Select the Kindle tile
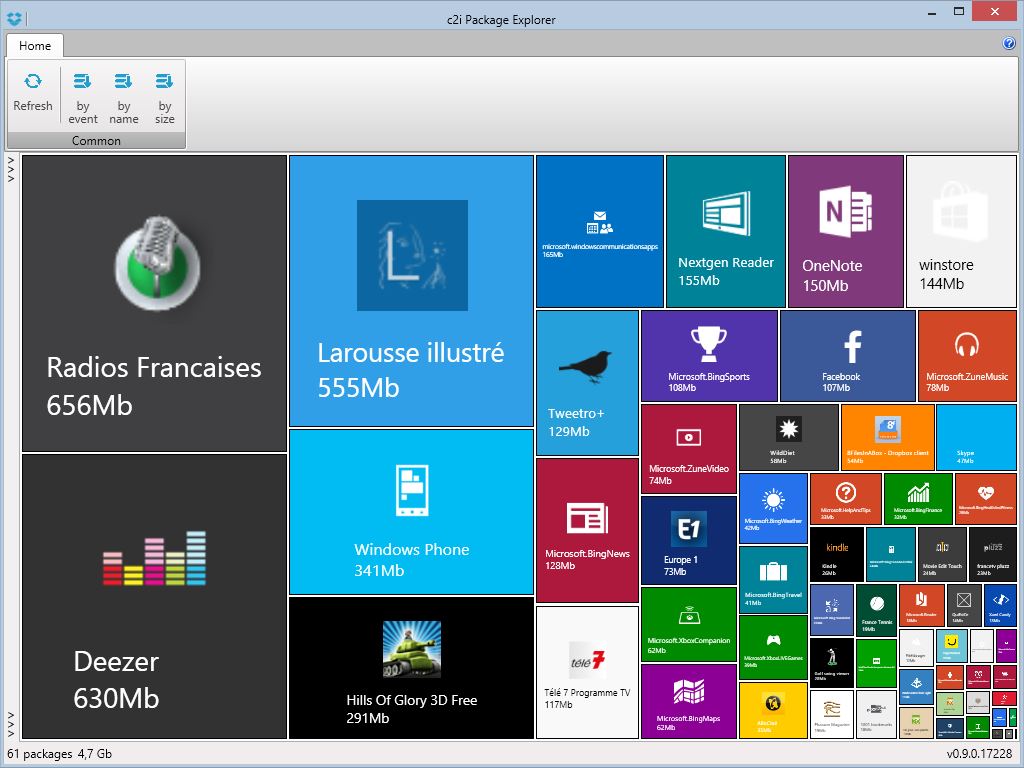 [837, 554]
